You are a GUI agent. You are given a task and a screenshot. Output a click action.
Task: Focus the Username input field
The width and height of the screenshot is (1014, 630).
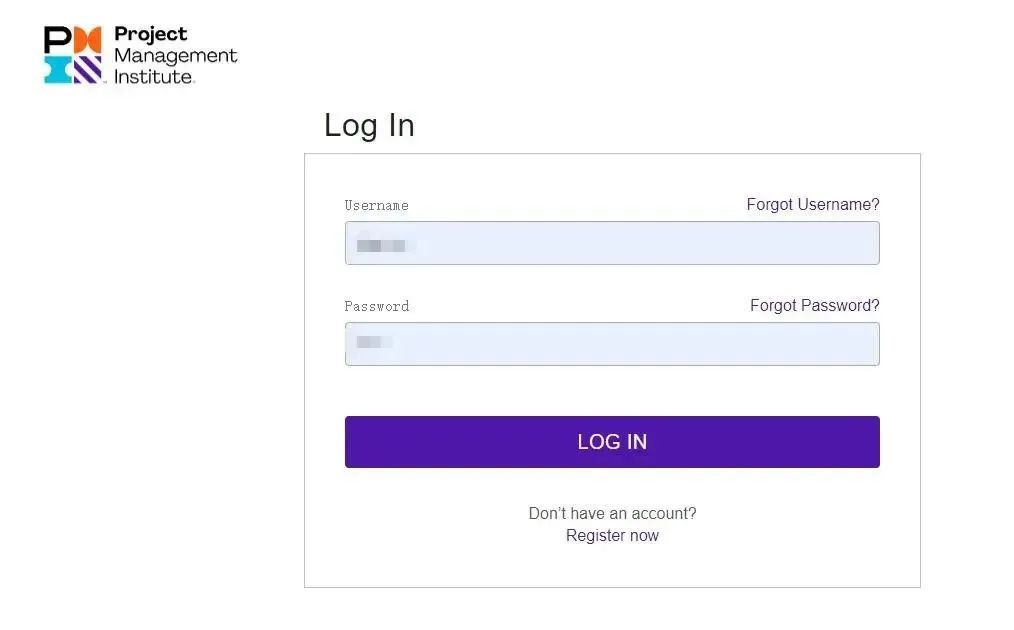[x=640, y=243]
